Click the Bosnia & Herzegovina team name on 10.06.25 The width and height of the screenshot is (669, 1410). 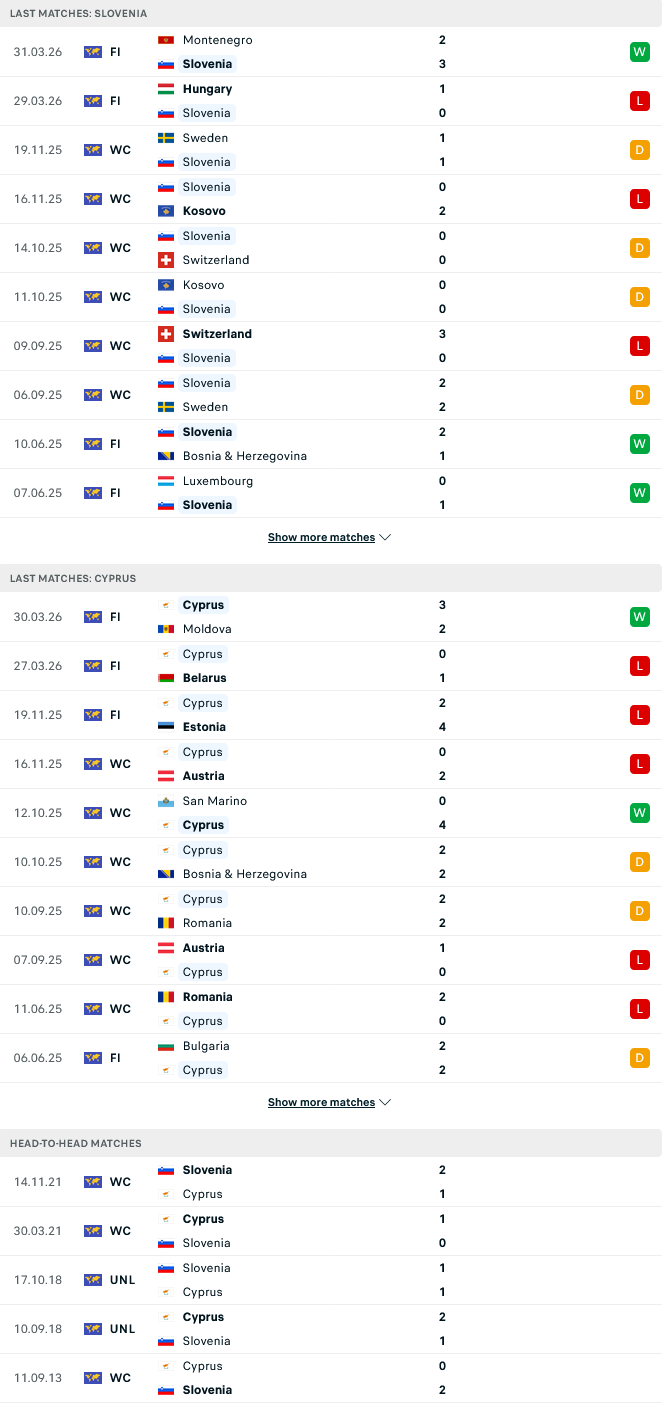[x=245, y=456]
